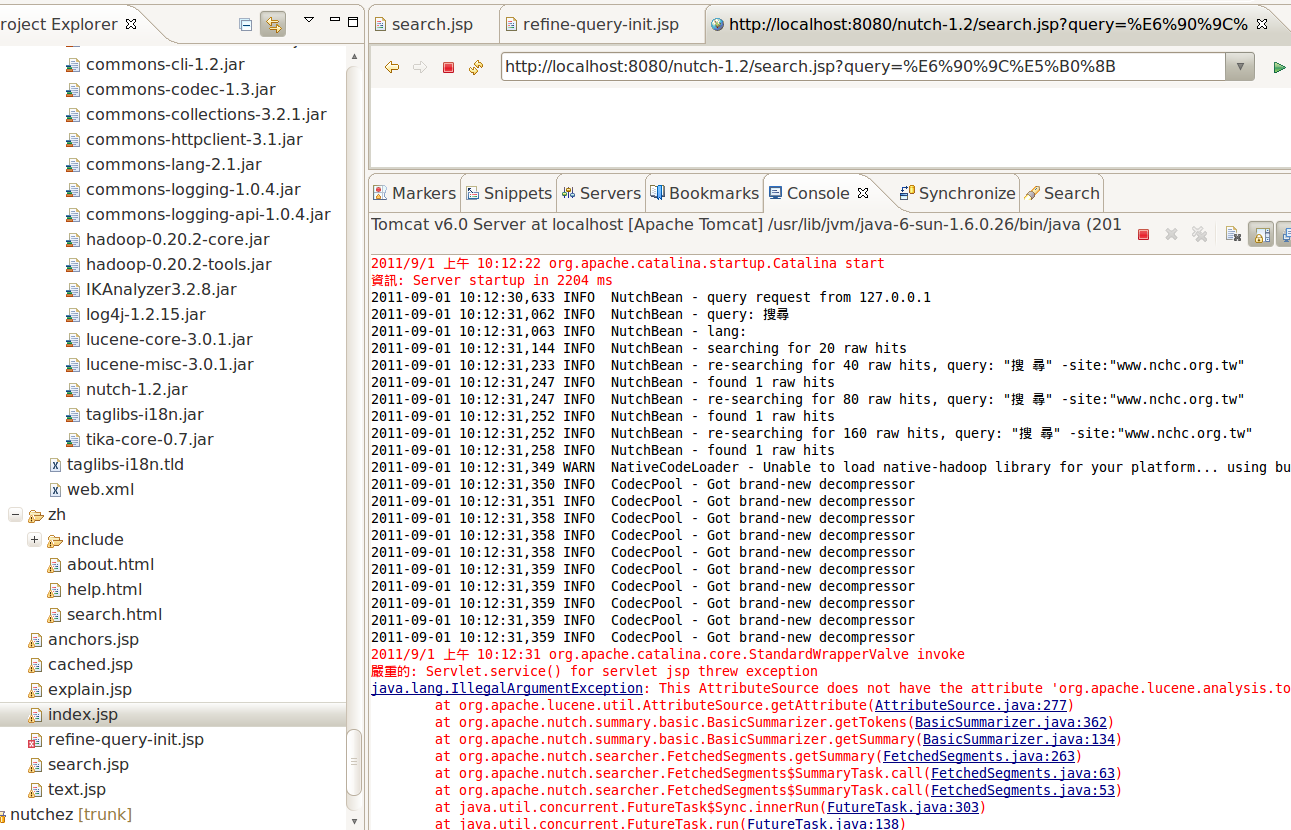The image size is (1291, 830).
Task: Click the tika-core-0.7.jar file icon
Action: coord(73,440)
